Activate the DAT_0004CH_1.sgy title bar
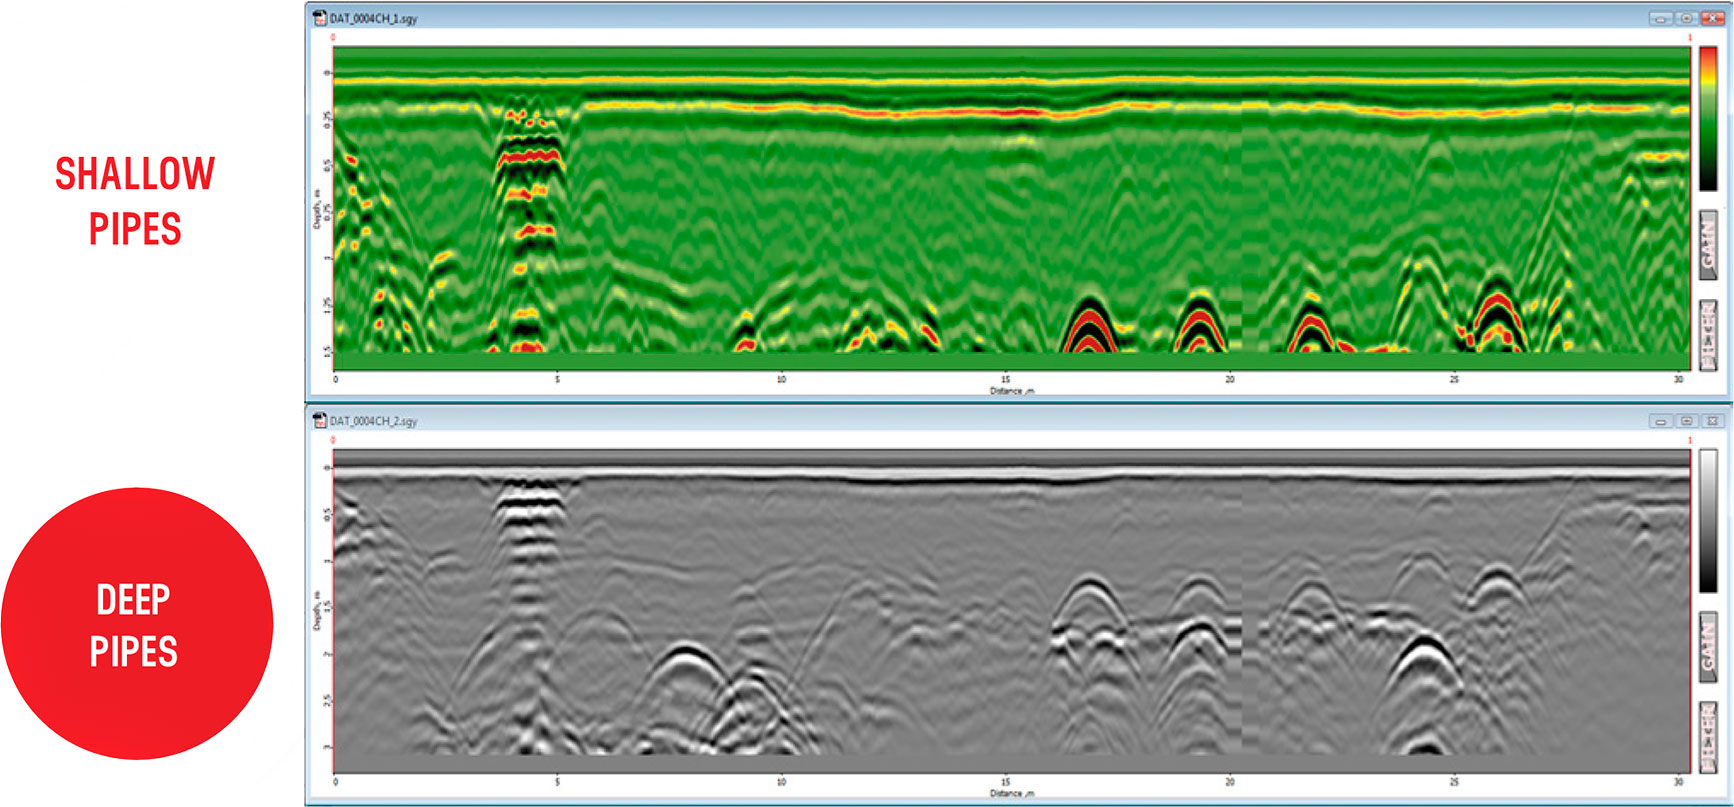 900,18
